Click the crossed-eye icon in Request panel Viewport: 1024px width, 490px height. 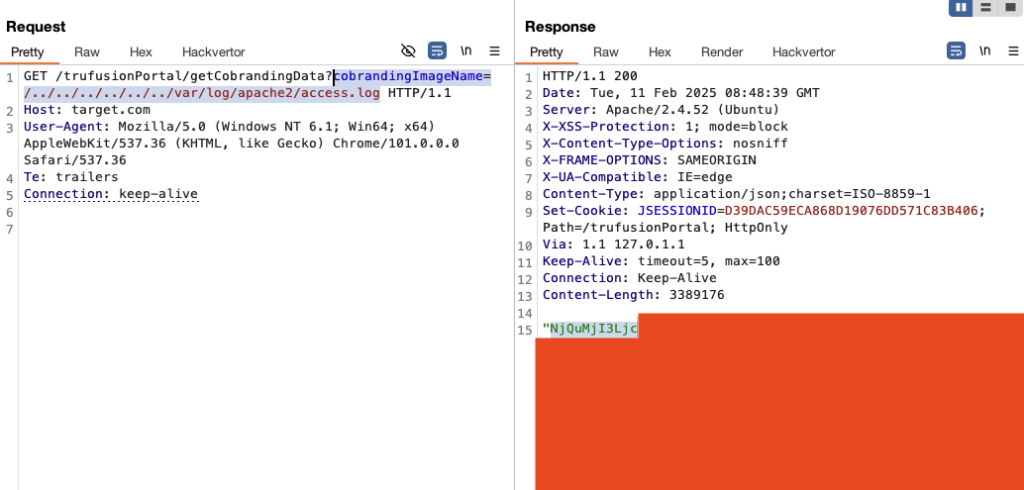(408, 51)
